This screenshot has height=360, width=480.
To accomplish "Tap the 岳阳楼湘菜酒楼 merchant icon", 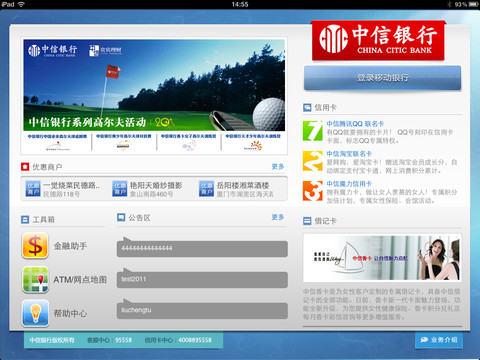I will tap(206, 189).
